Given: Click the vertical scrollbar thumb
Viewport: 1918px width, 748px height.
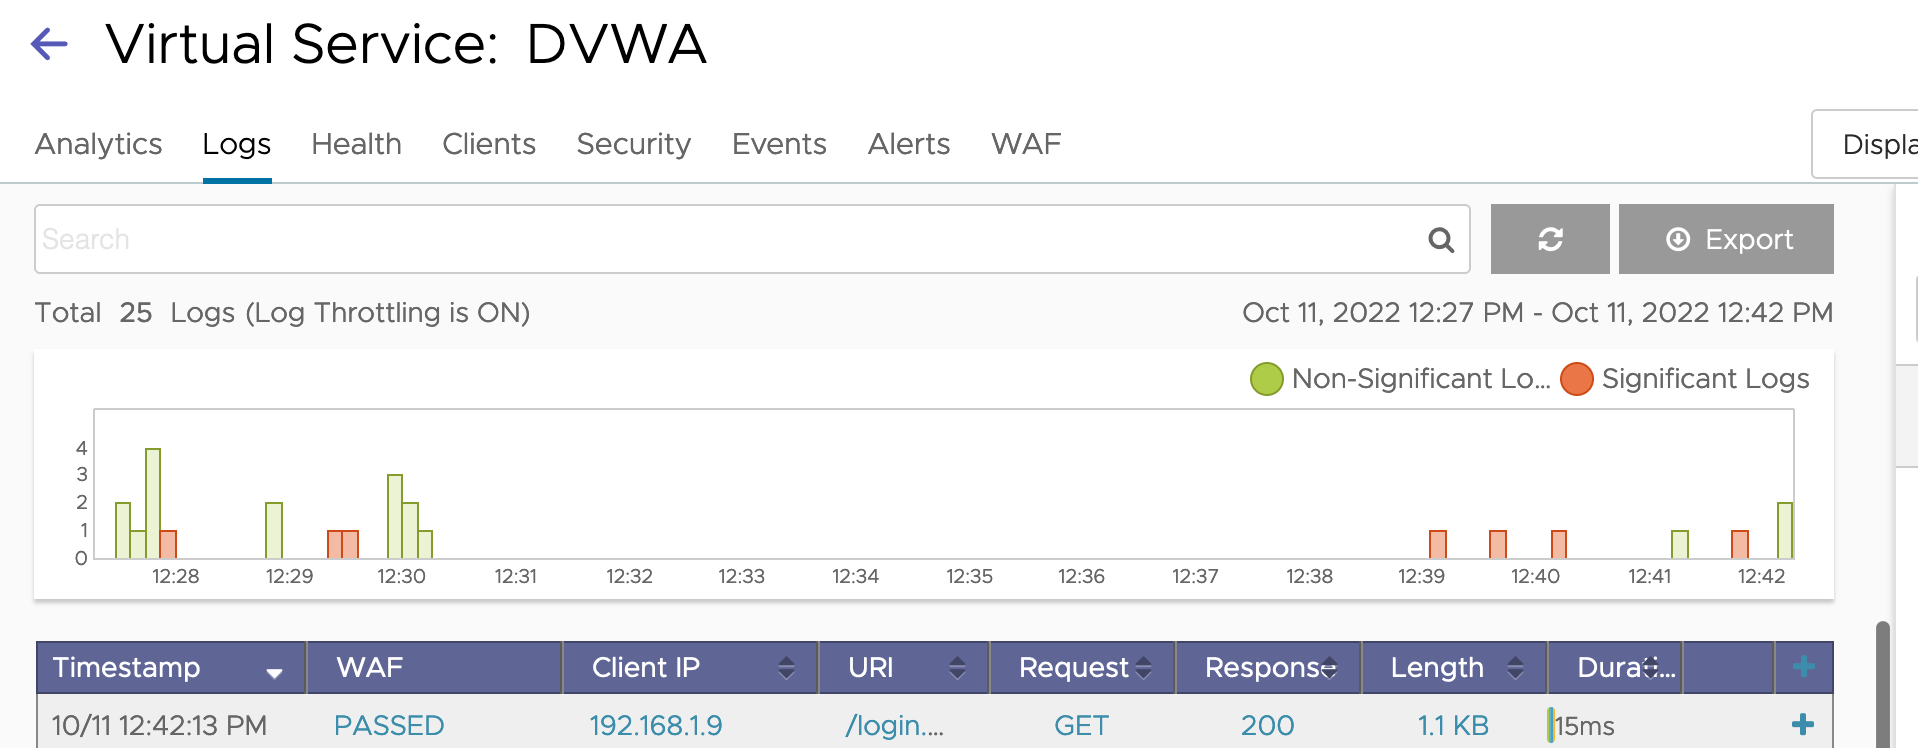Looking at the screenshot, I should pyautogui.click(x=1883, y=684).
